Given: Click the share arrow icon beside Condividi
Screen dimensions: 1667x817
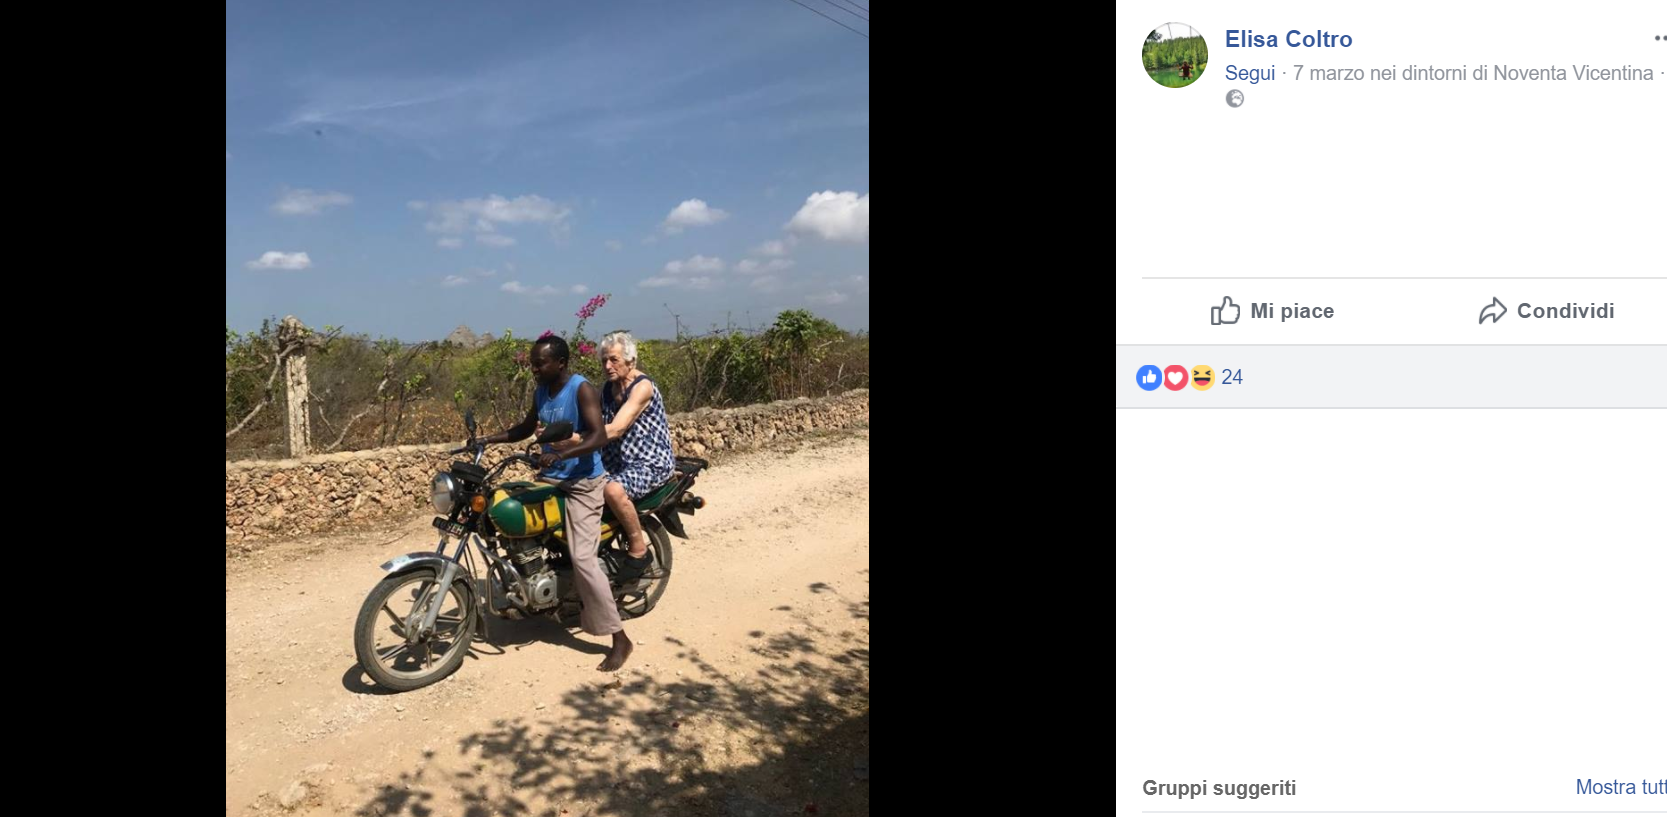Looking at the screenshot, I should [1492, 311].
